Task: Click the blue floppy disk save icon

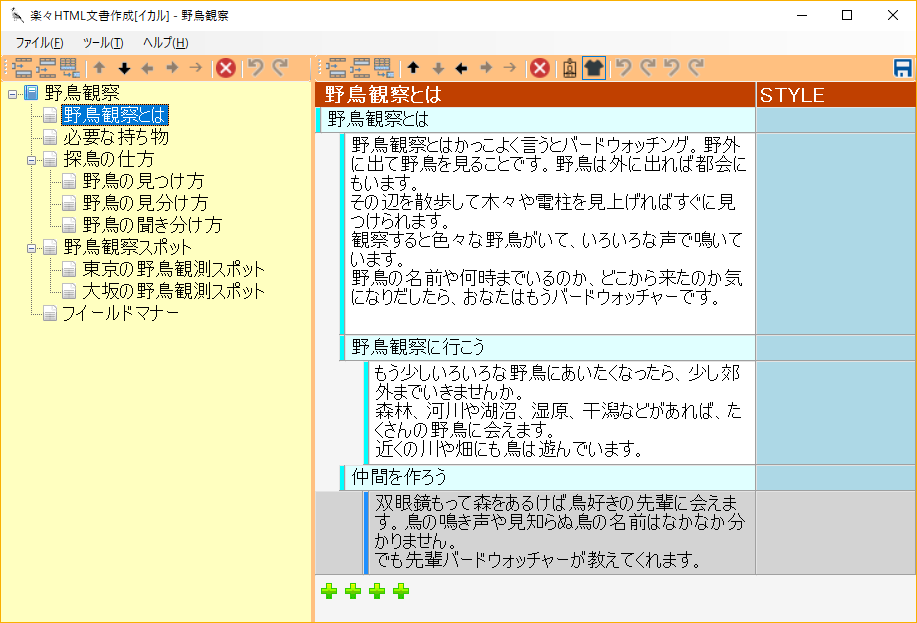Action: coord(902,68)
